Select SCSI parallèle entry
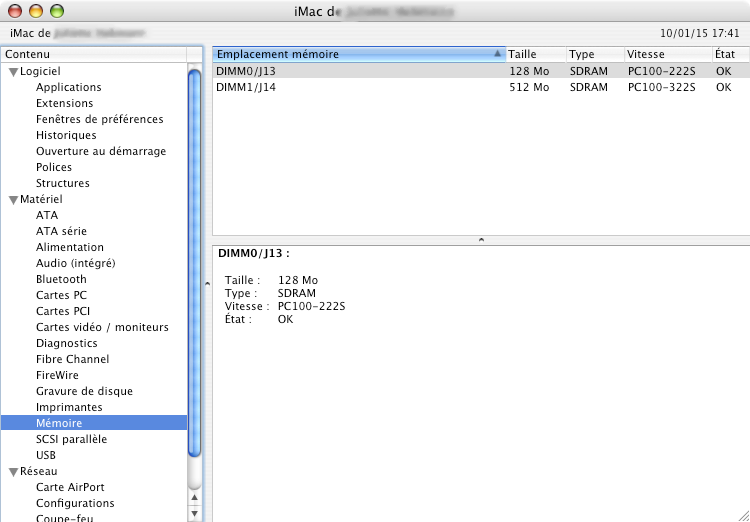Screen dimensions: 750x522 click(71, 439)
